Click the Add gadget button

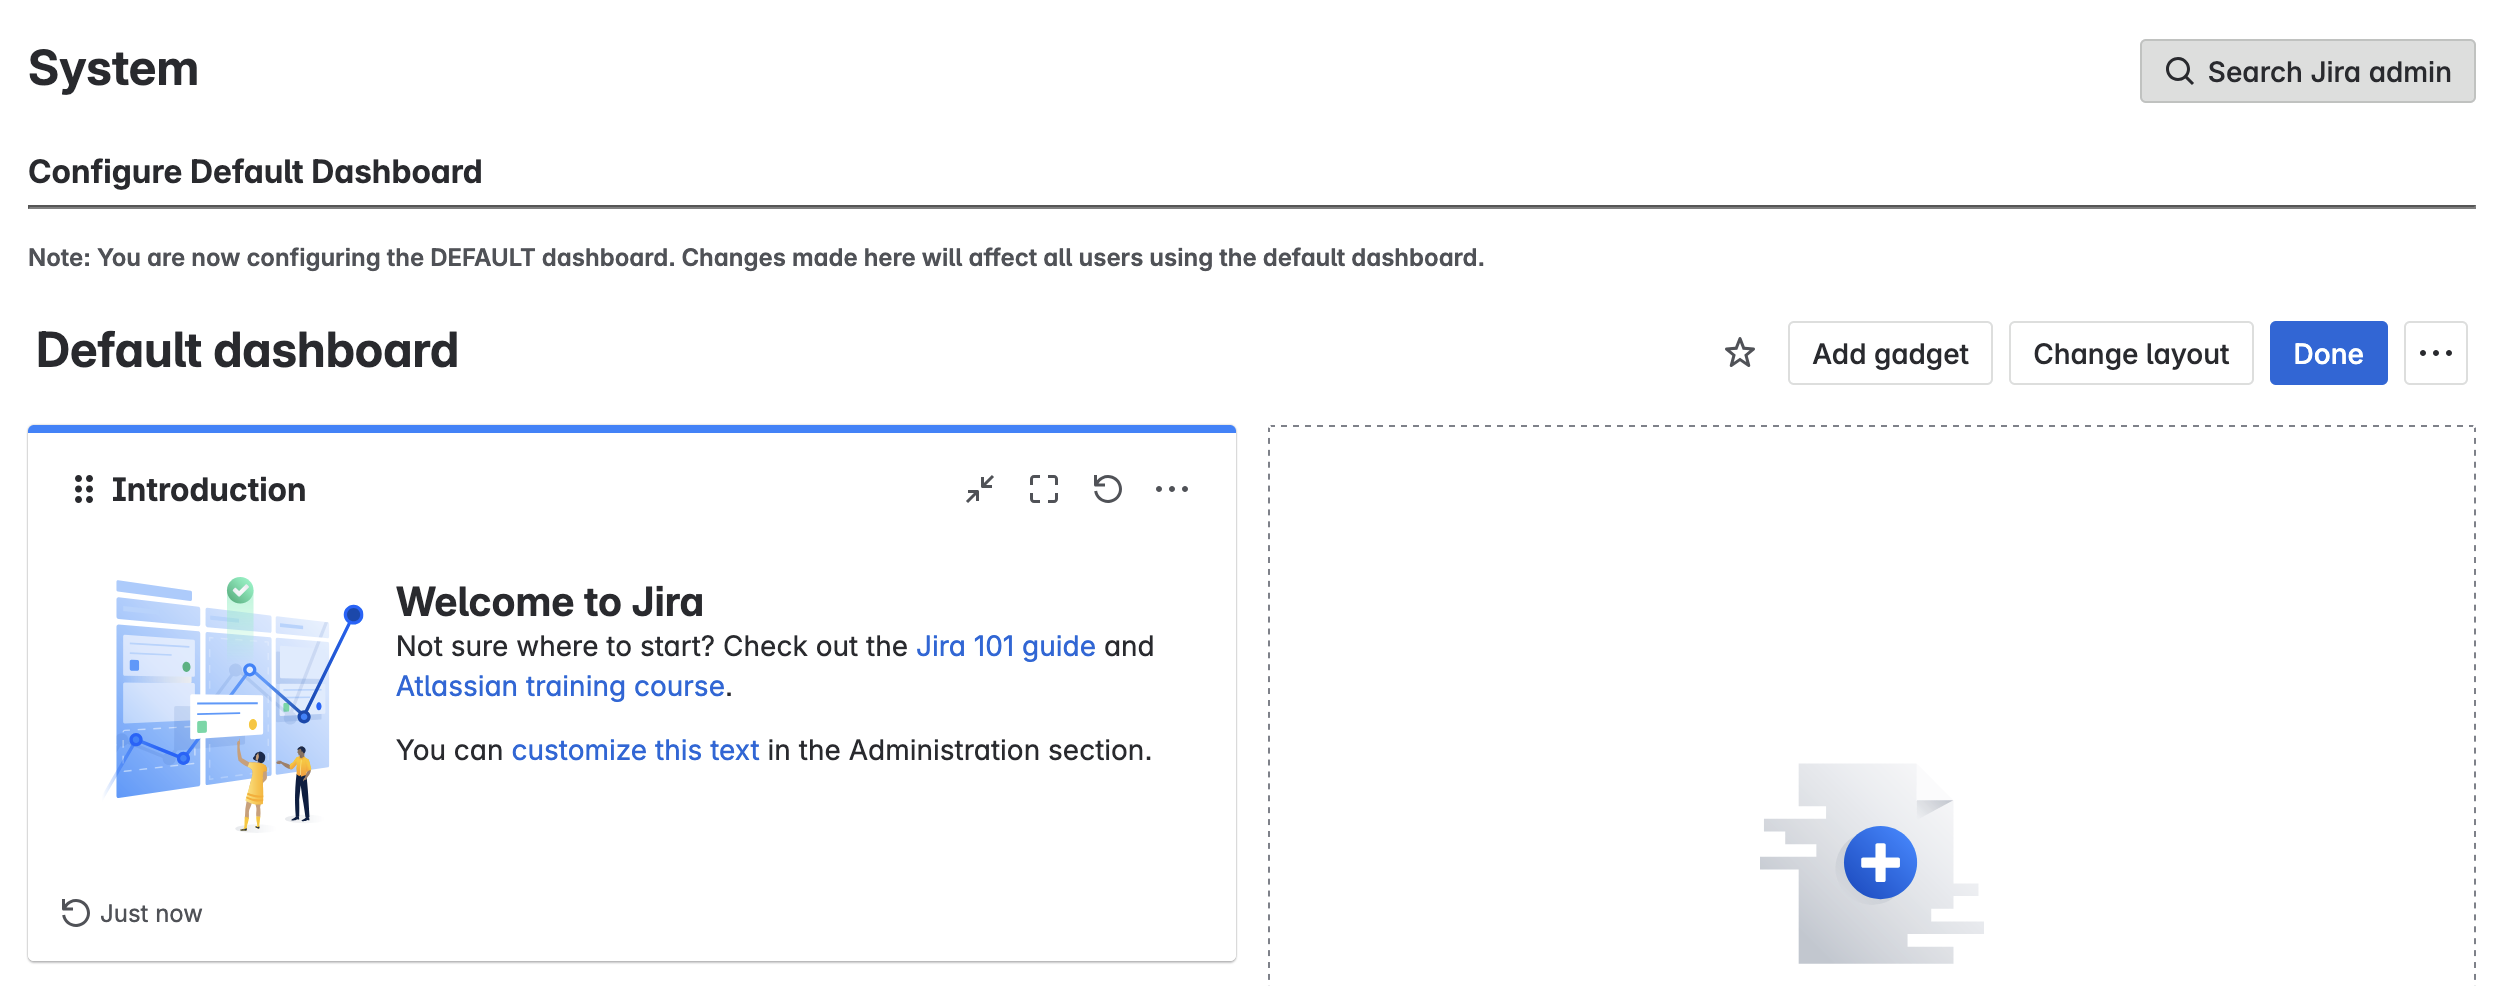(1889, 353)
